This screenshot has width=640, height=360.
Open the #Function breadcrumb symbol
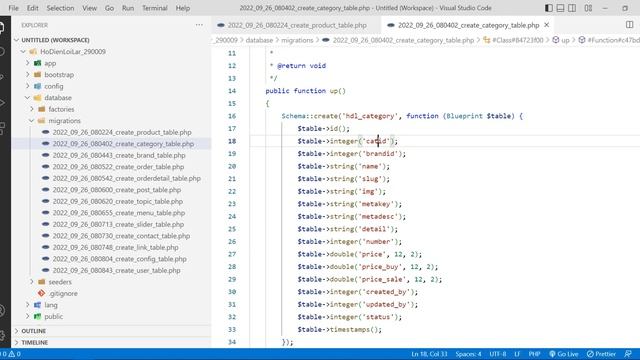(609, 40)
